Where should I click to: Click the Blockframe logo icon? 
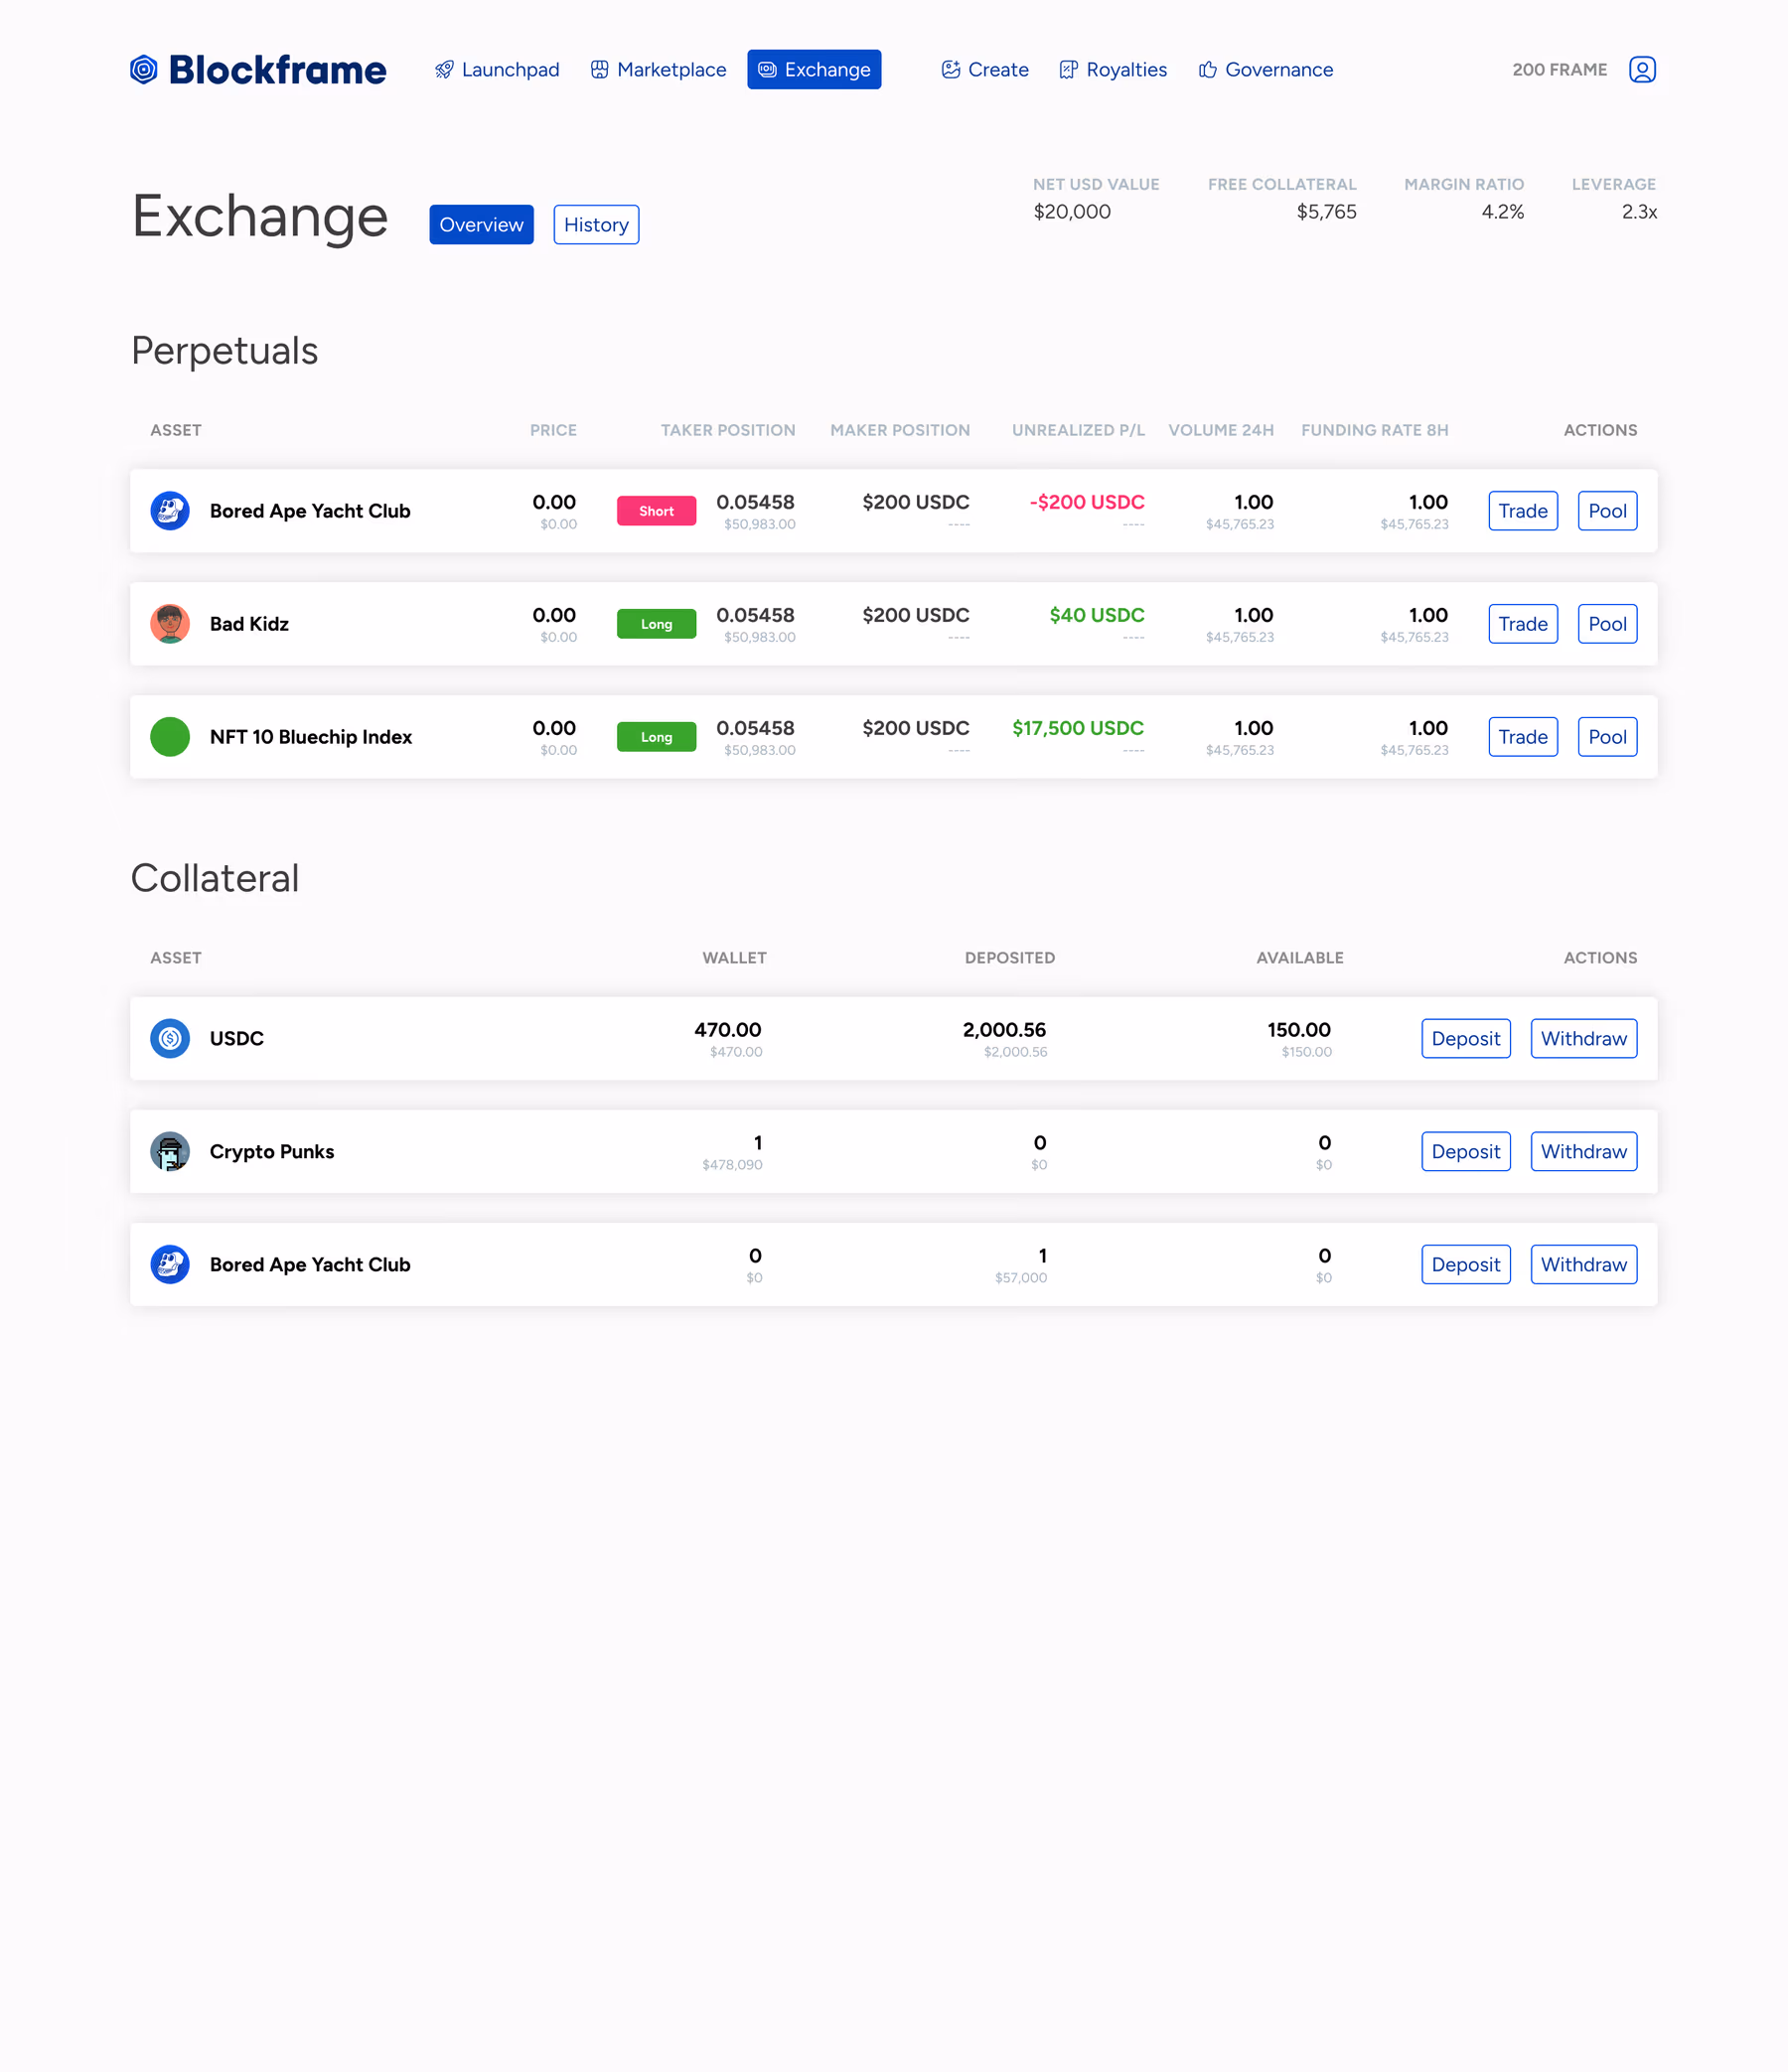[x=144, y=69]
